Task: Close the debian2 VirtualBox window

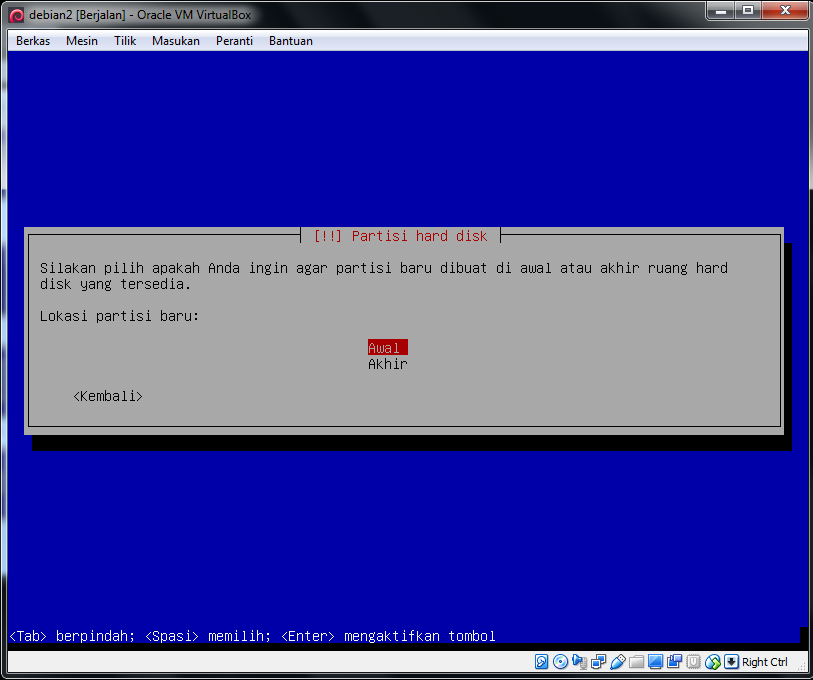Action: pos(785,10)
